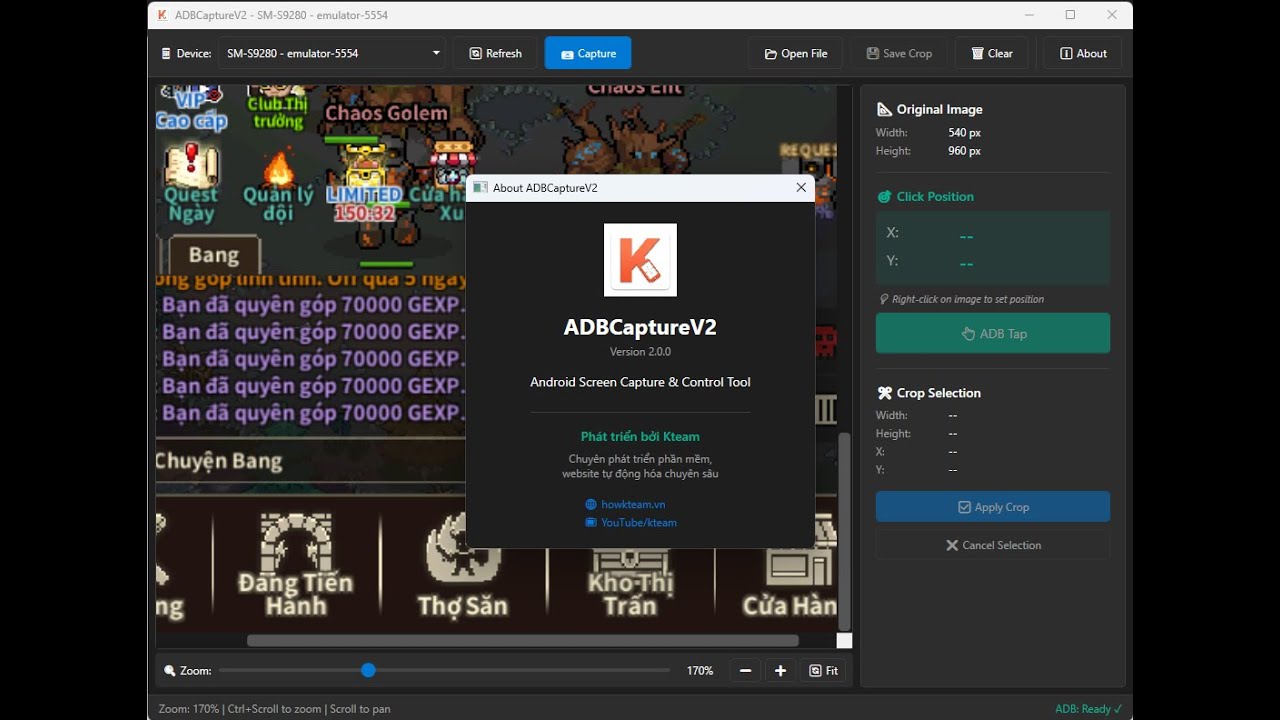
Task: Click the VIP Cao cấp icon in image
Action: (192, 110)
